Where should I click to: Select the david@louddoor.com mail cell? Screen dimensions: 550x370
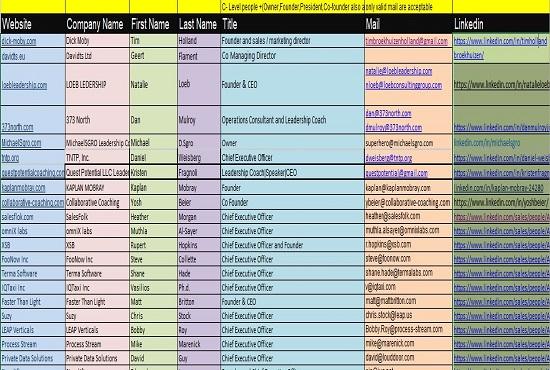pyautogui.click(x=408, y=358)
